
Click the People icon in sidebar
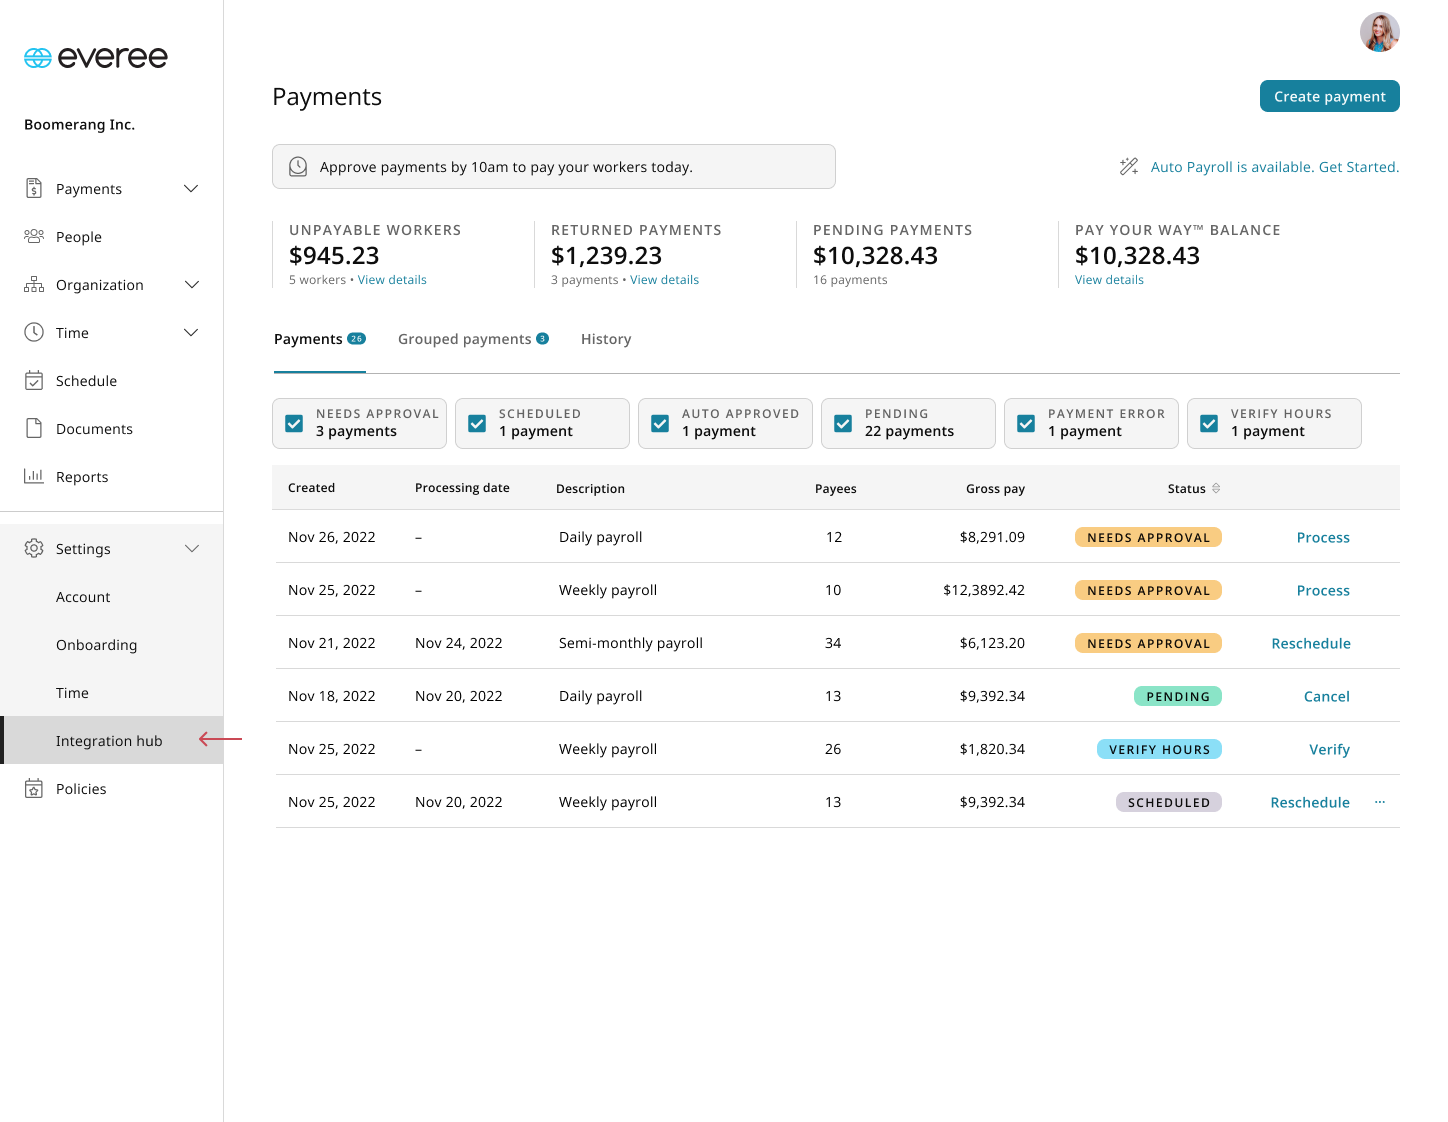click(34, 237)
